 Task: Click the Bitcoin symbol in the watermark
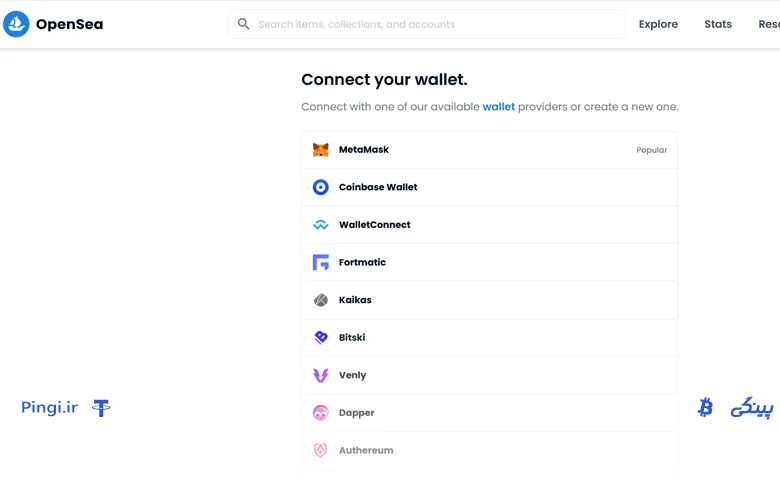pyautogui.click(x=705, y=407)
